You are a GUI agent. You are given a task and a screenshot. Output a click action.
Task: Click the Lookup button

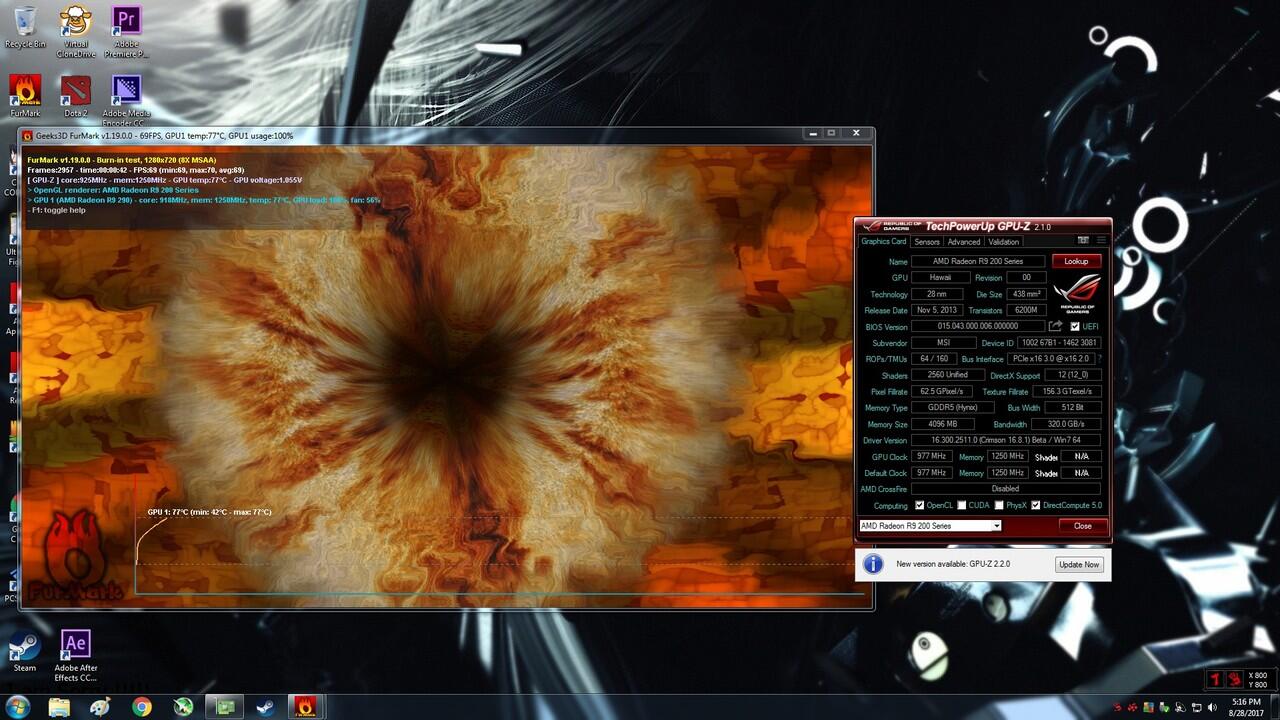(1076, 261)
